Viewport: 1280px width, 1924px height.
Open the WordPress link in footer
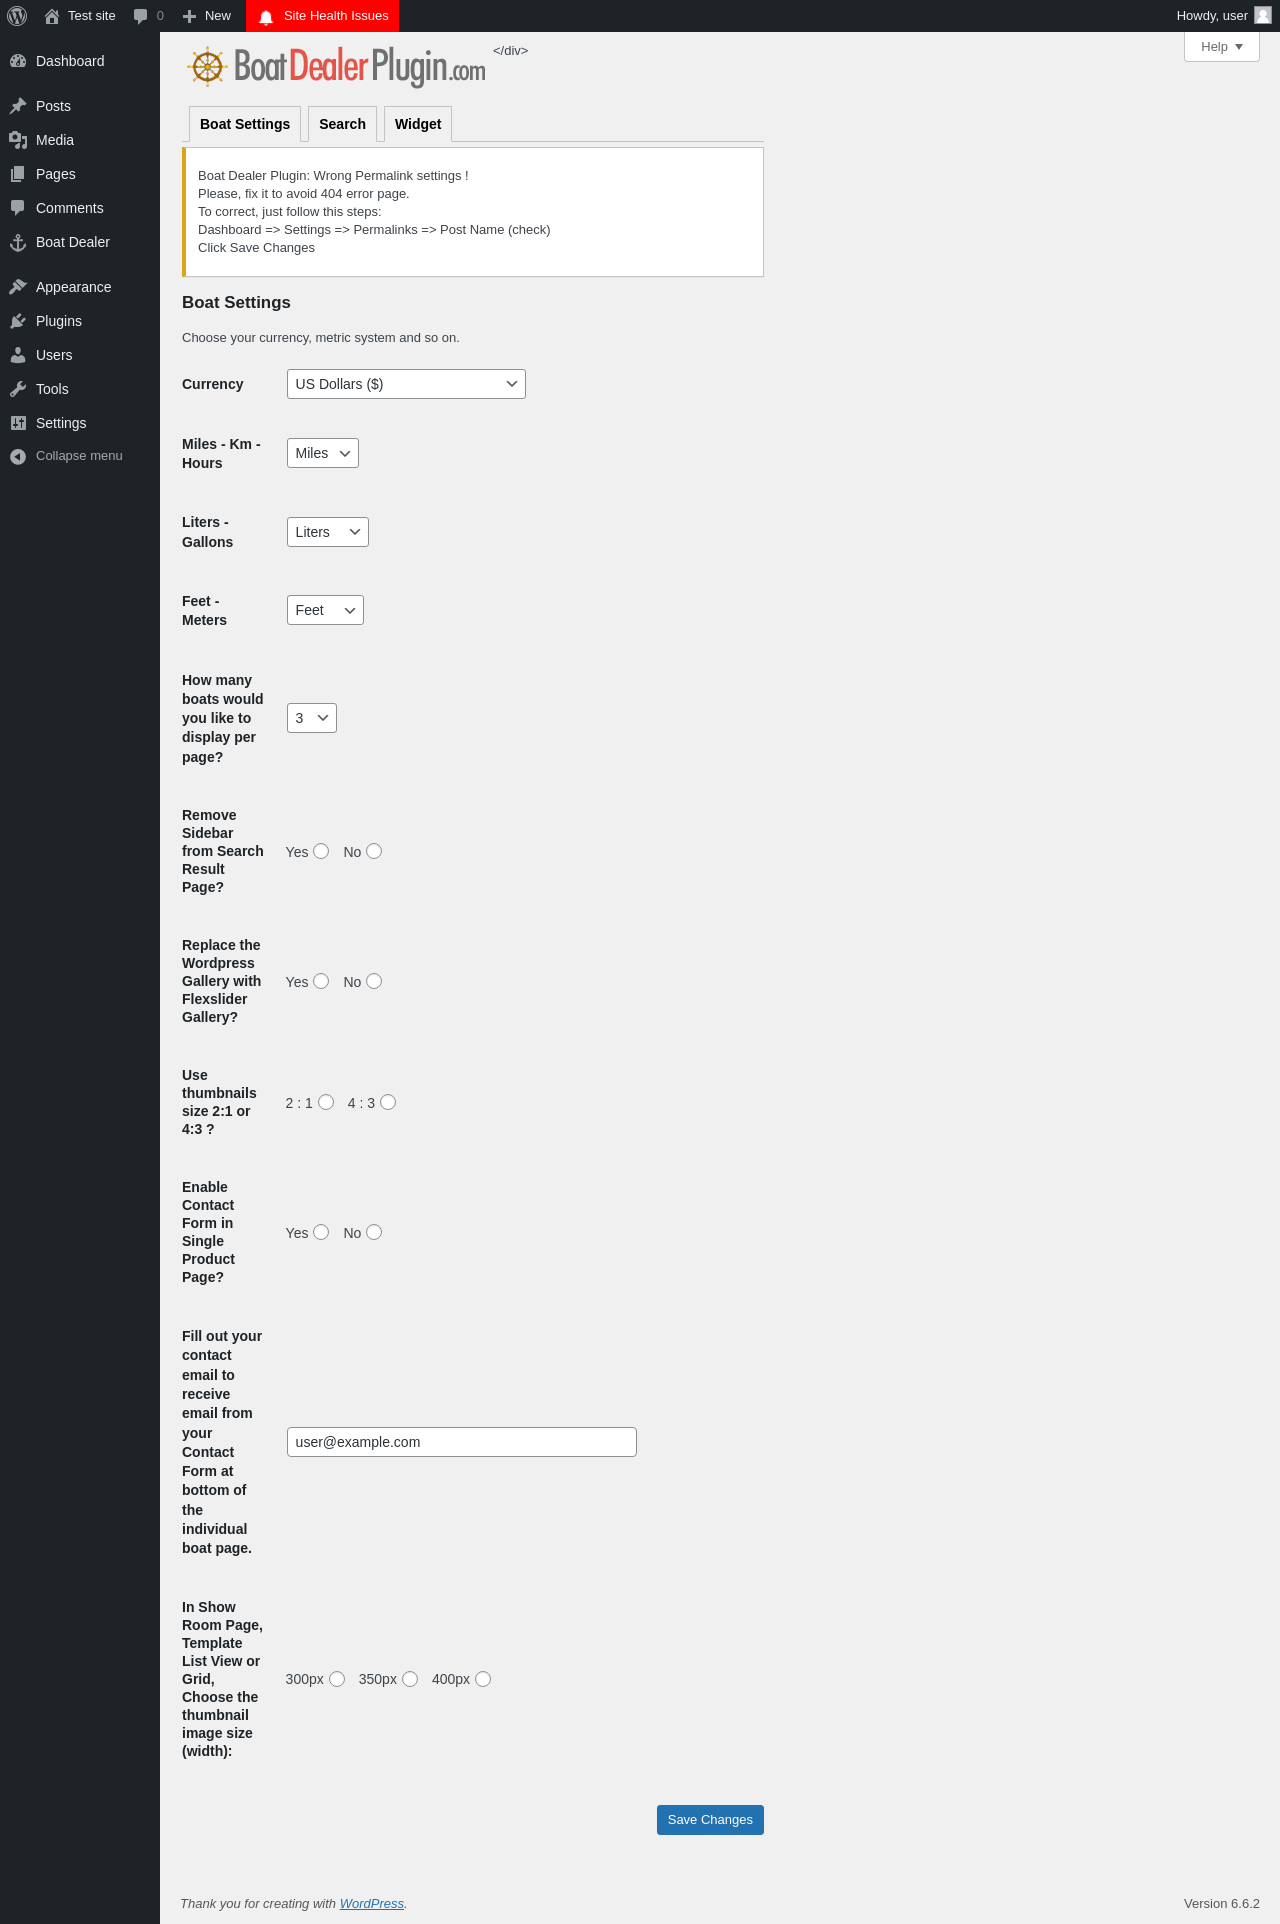coord(372,1904)
